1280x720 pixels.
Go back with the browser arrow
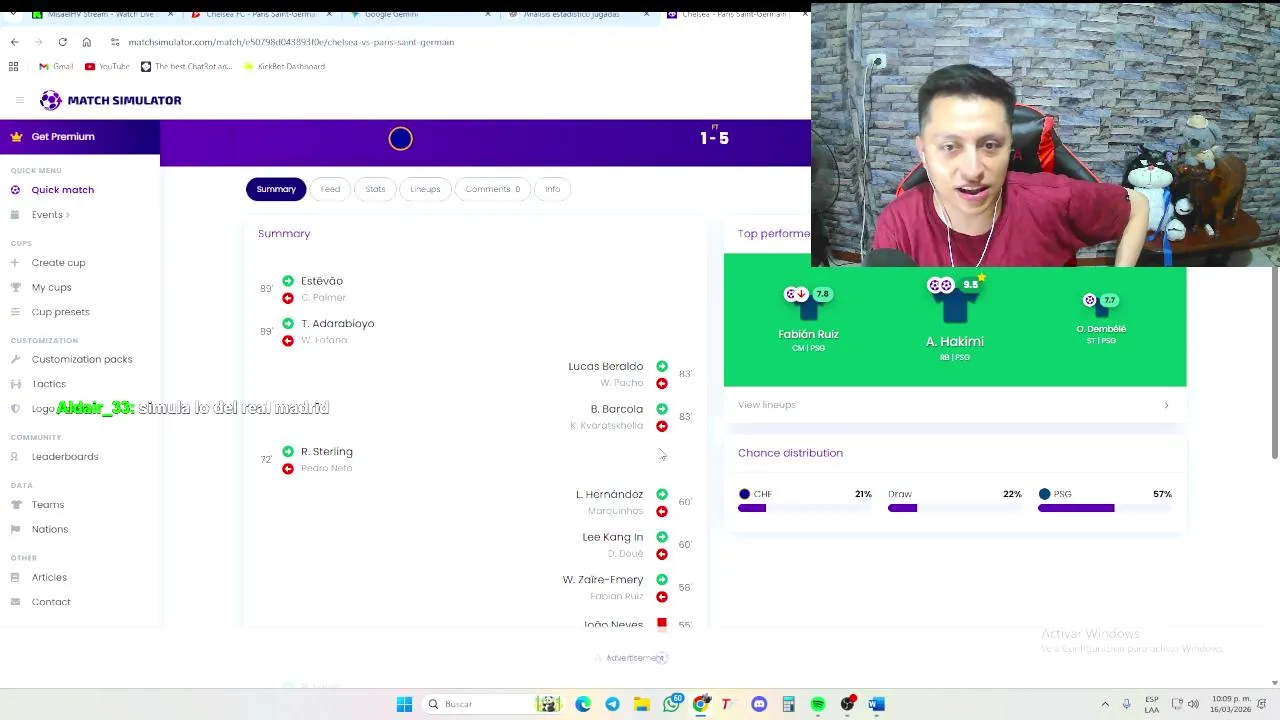(x=14, y=42)
